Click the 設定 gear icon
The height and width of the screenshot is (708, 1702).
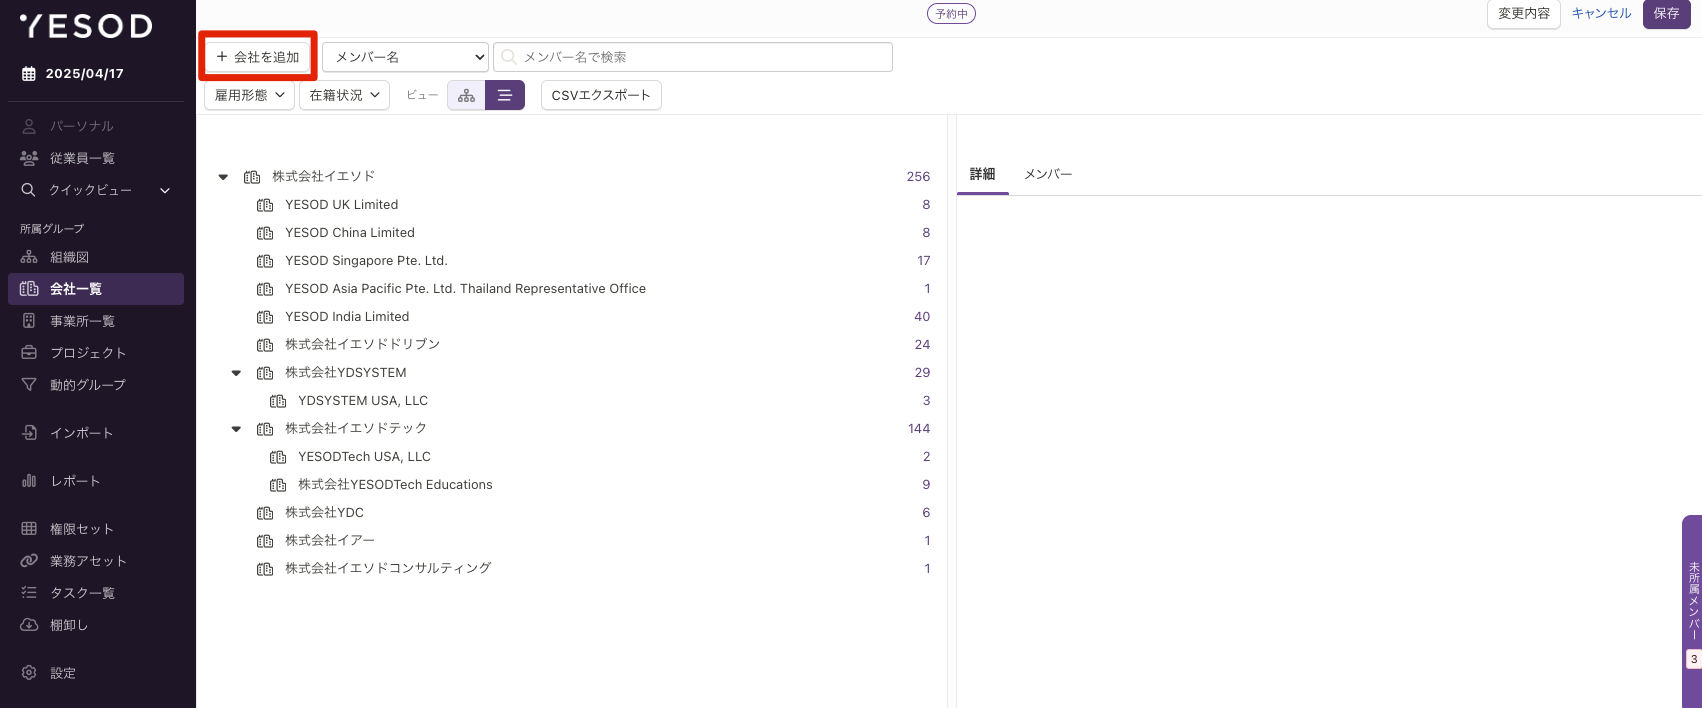pos(29,673)
